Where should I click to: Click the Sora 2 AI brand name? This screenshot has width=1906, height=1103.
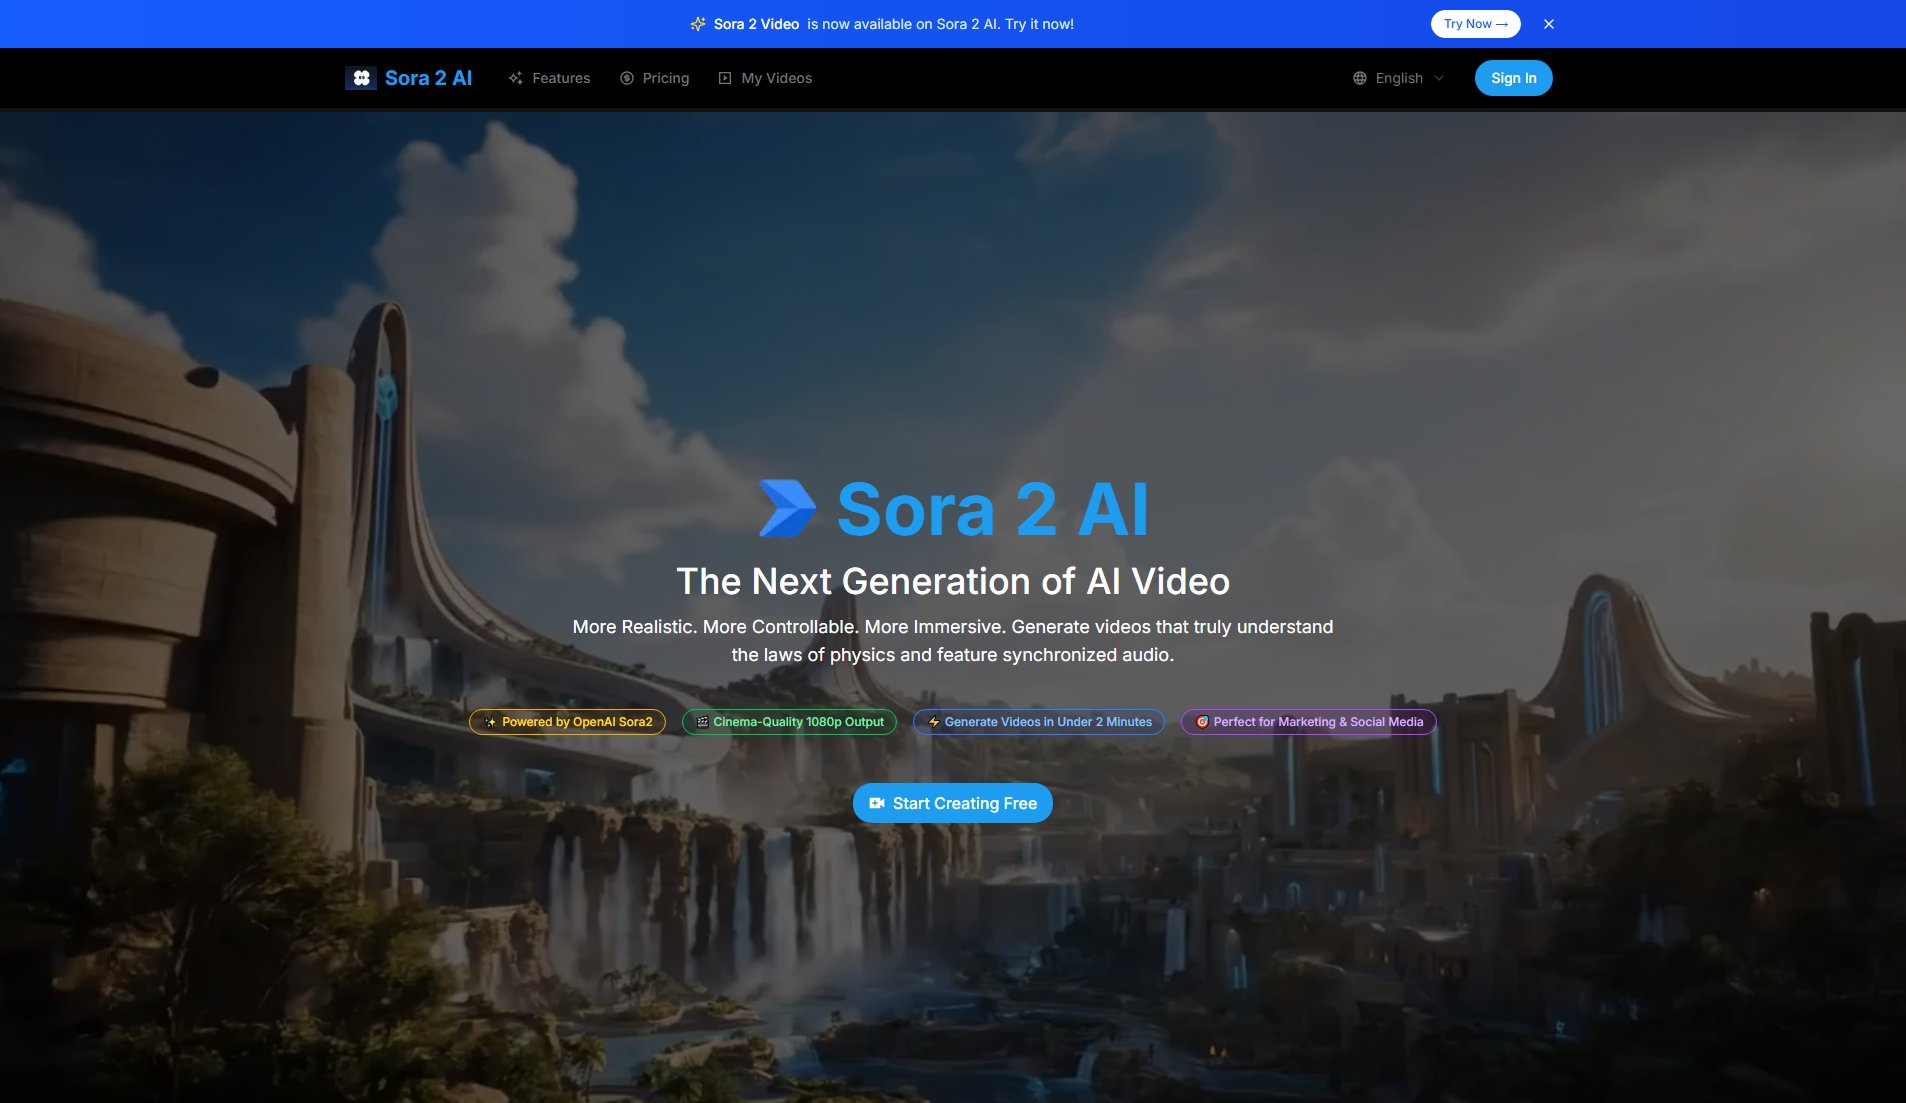(x=428, y=78)
